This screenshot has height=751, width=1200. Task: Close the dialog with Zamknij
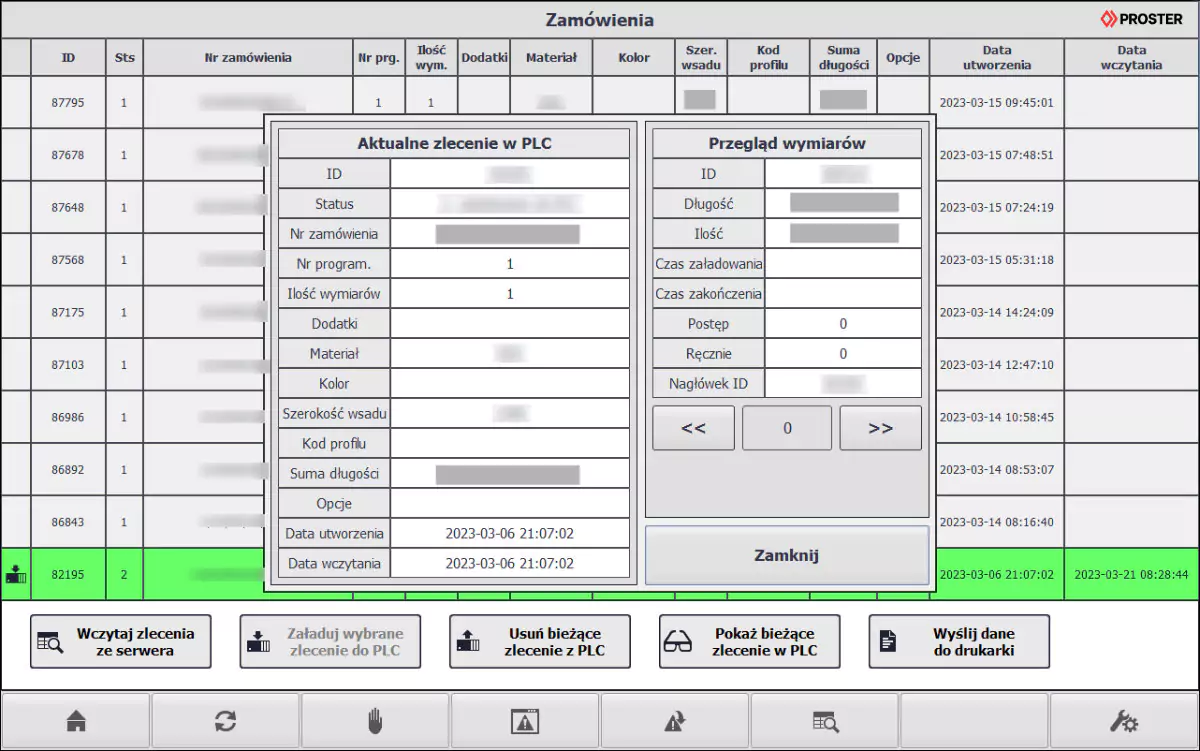786,555
